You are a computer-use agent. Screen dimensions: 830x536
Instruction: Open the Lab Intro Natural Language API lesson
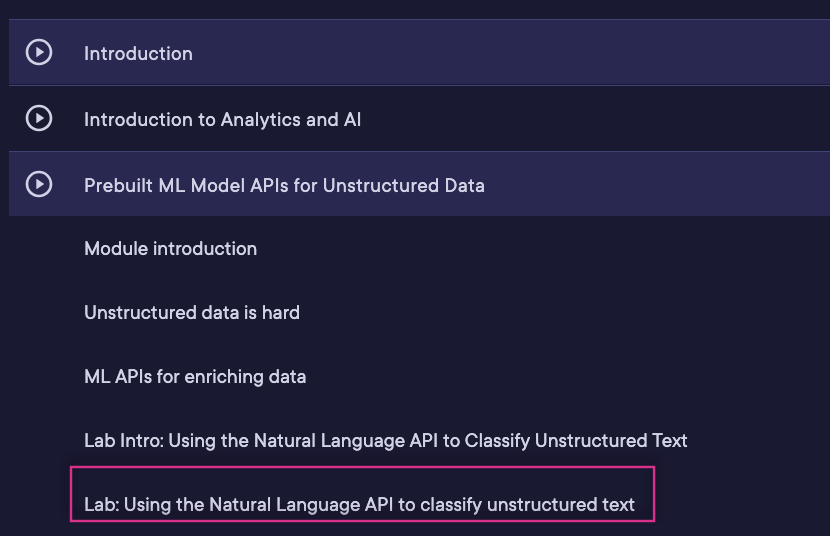click(386, 441)
